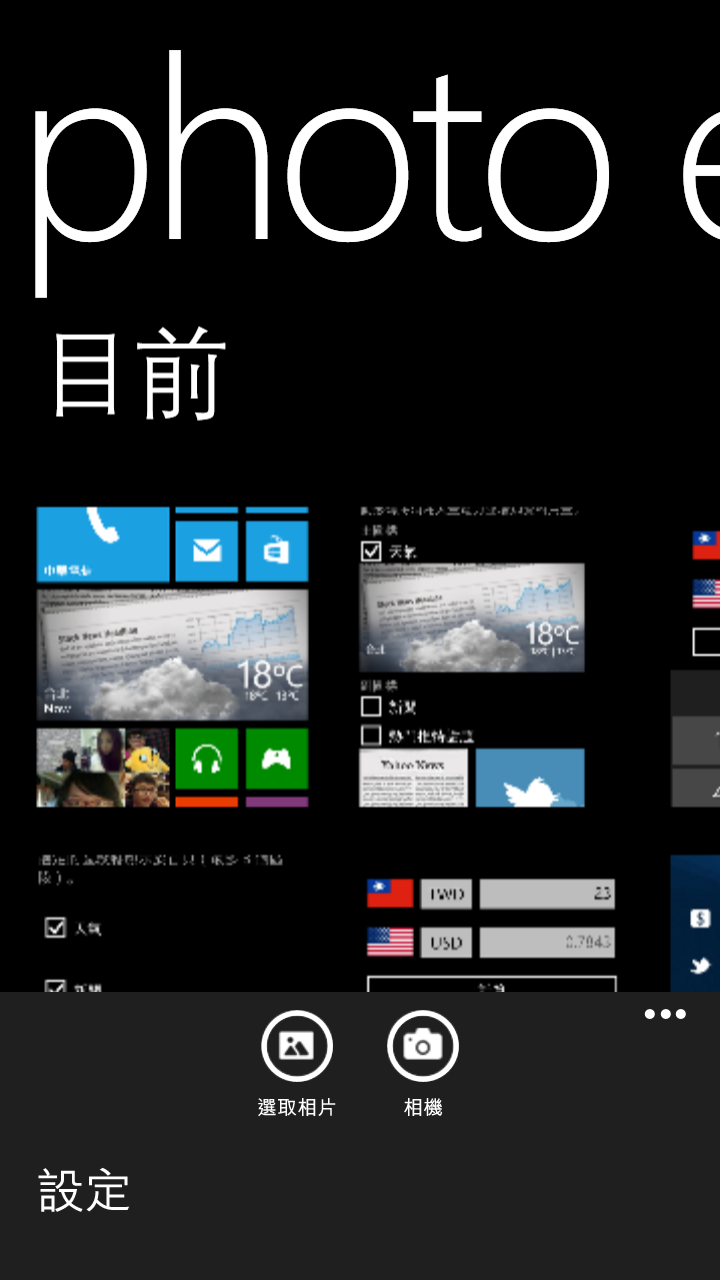Tap the "photo" app title text
Screen dimensions: 720x1280
(x=321, y=173)
